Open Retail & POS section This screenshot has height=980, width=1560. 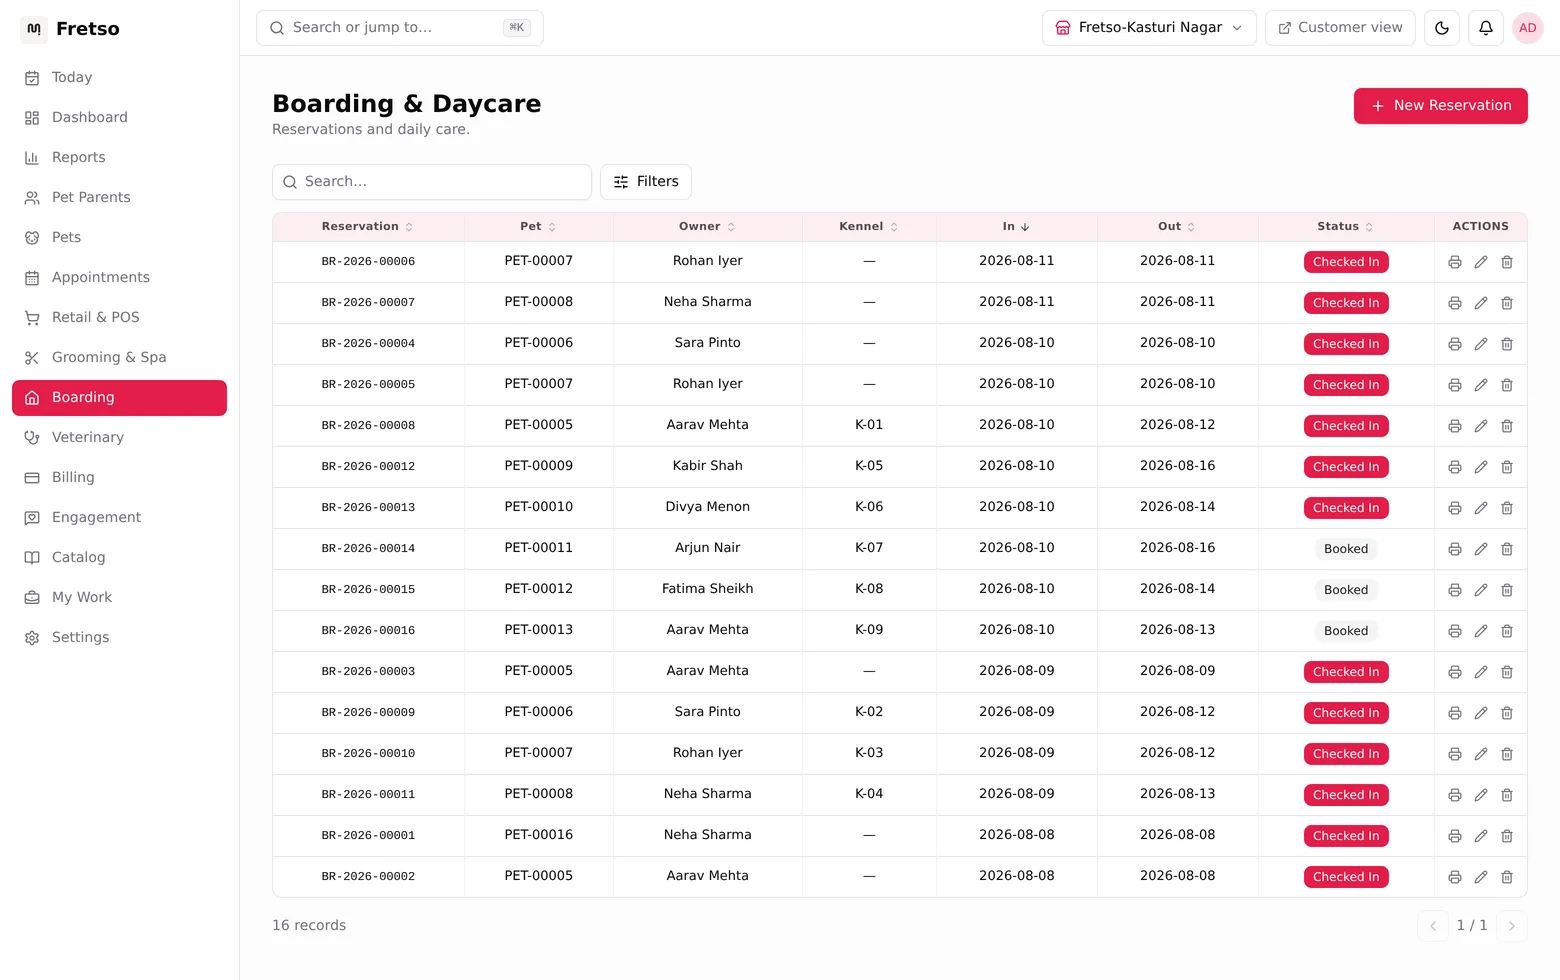119,318
